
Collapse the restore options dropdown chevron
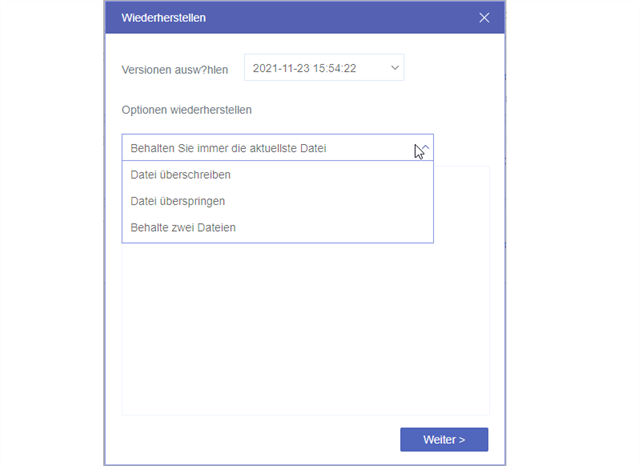[x=424, y=148]
